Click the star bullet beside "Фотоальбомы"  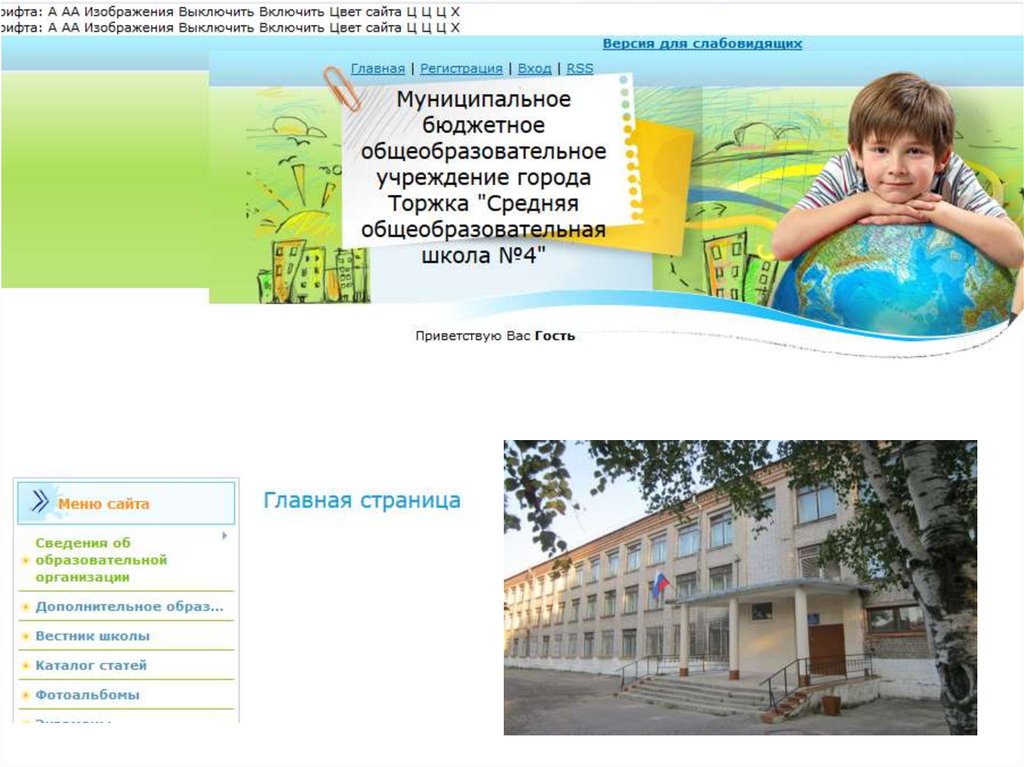25,696
